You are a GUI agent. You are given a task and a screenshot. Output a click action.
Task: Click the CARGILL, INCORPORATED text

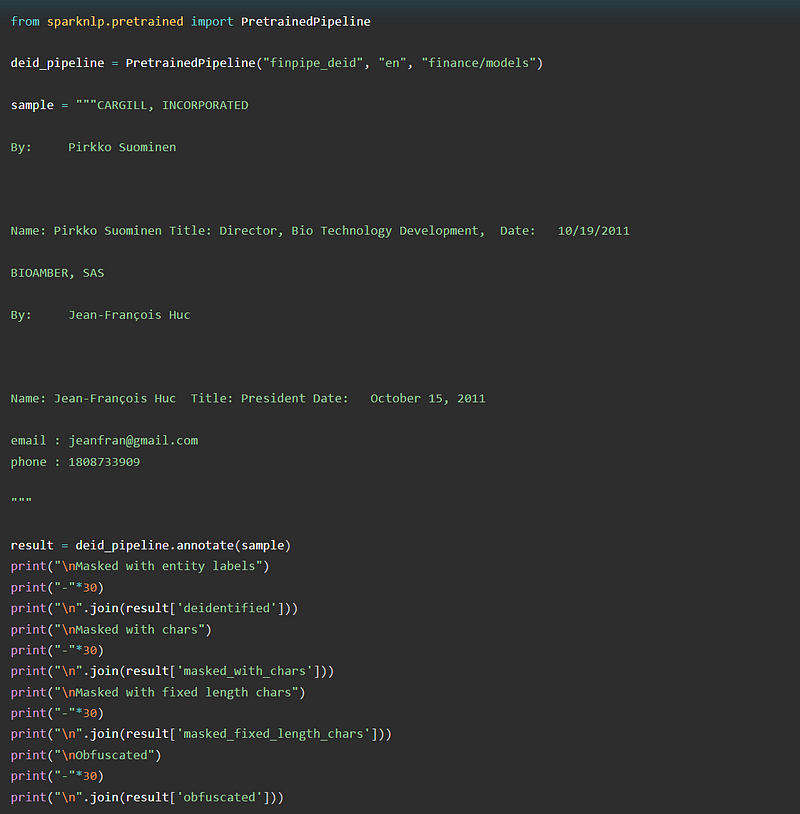[172, 105]
